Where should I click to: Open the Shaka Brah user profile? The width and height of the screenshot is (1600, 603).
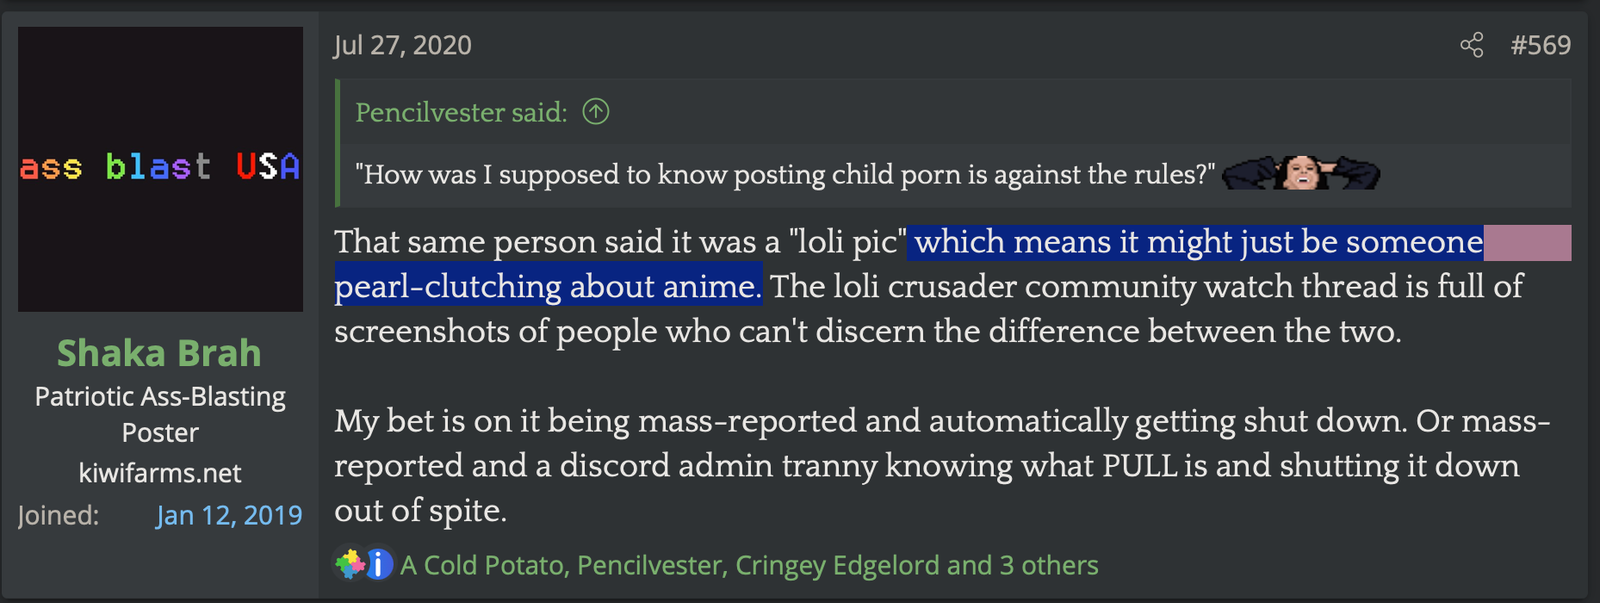tap(159, 353)
